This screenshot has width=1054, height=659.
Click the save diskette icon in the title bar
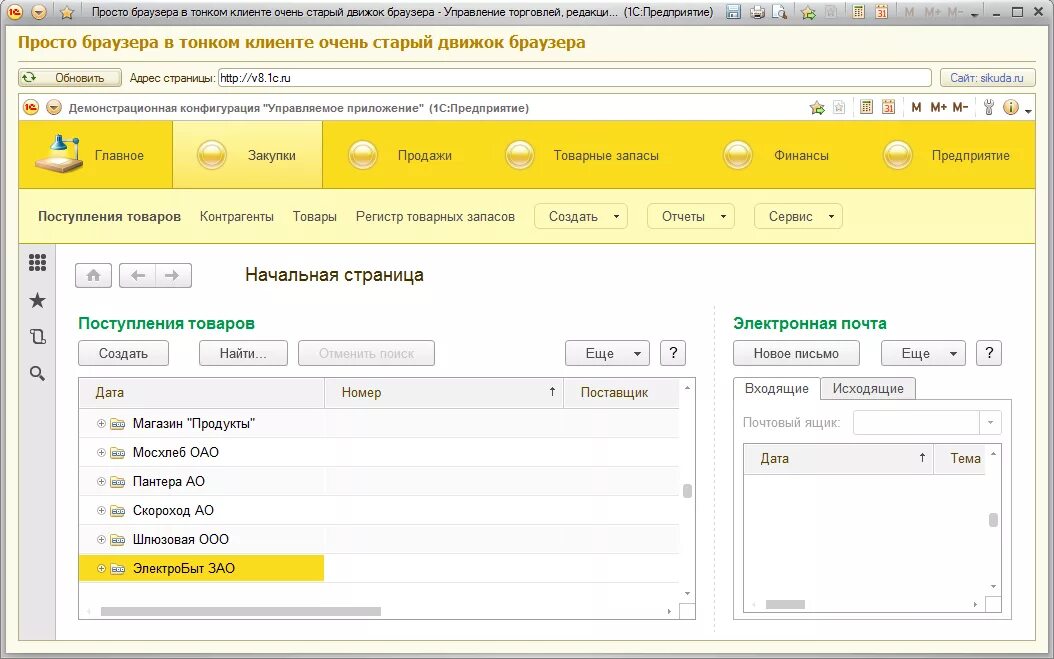tap(733, 12)
